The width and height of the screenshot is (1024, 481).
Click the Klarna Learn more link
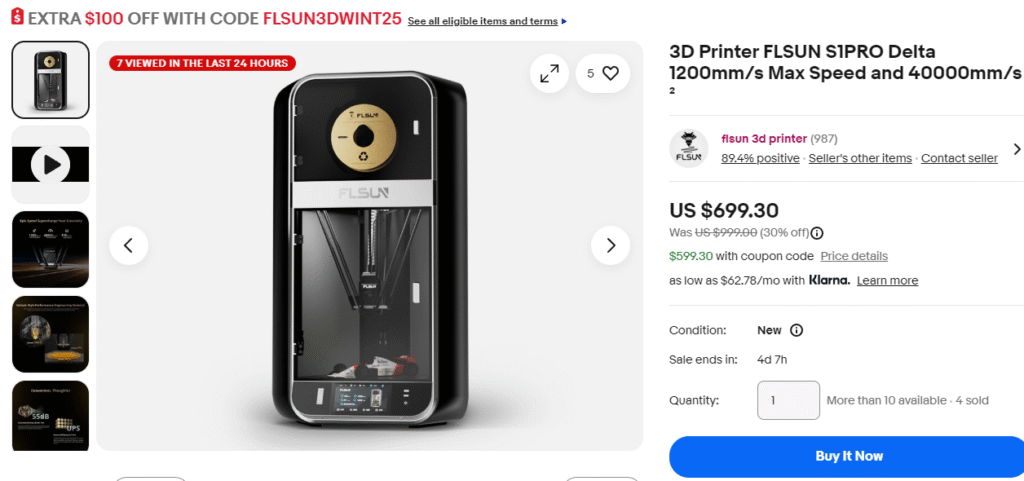click(x=887, y=281)
